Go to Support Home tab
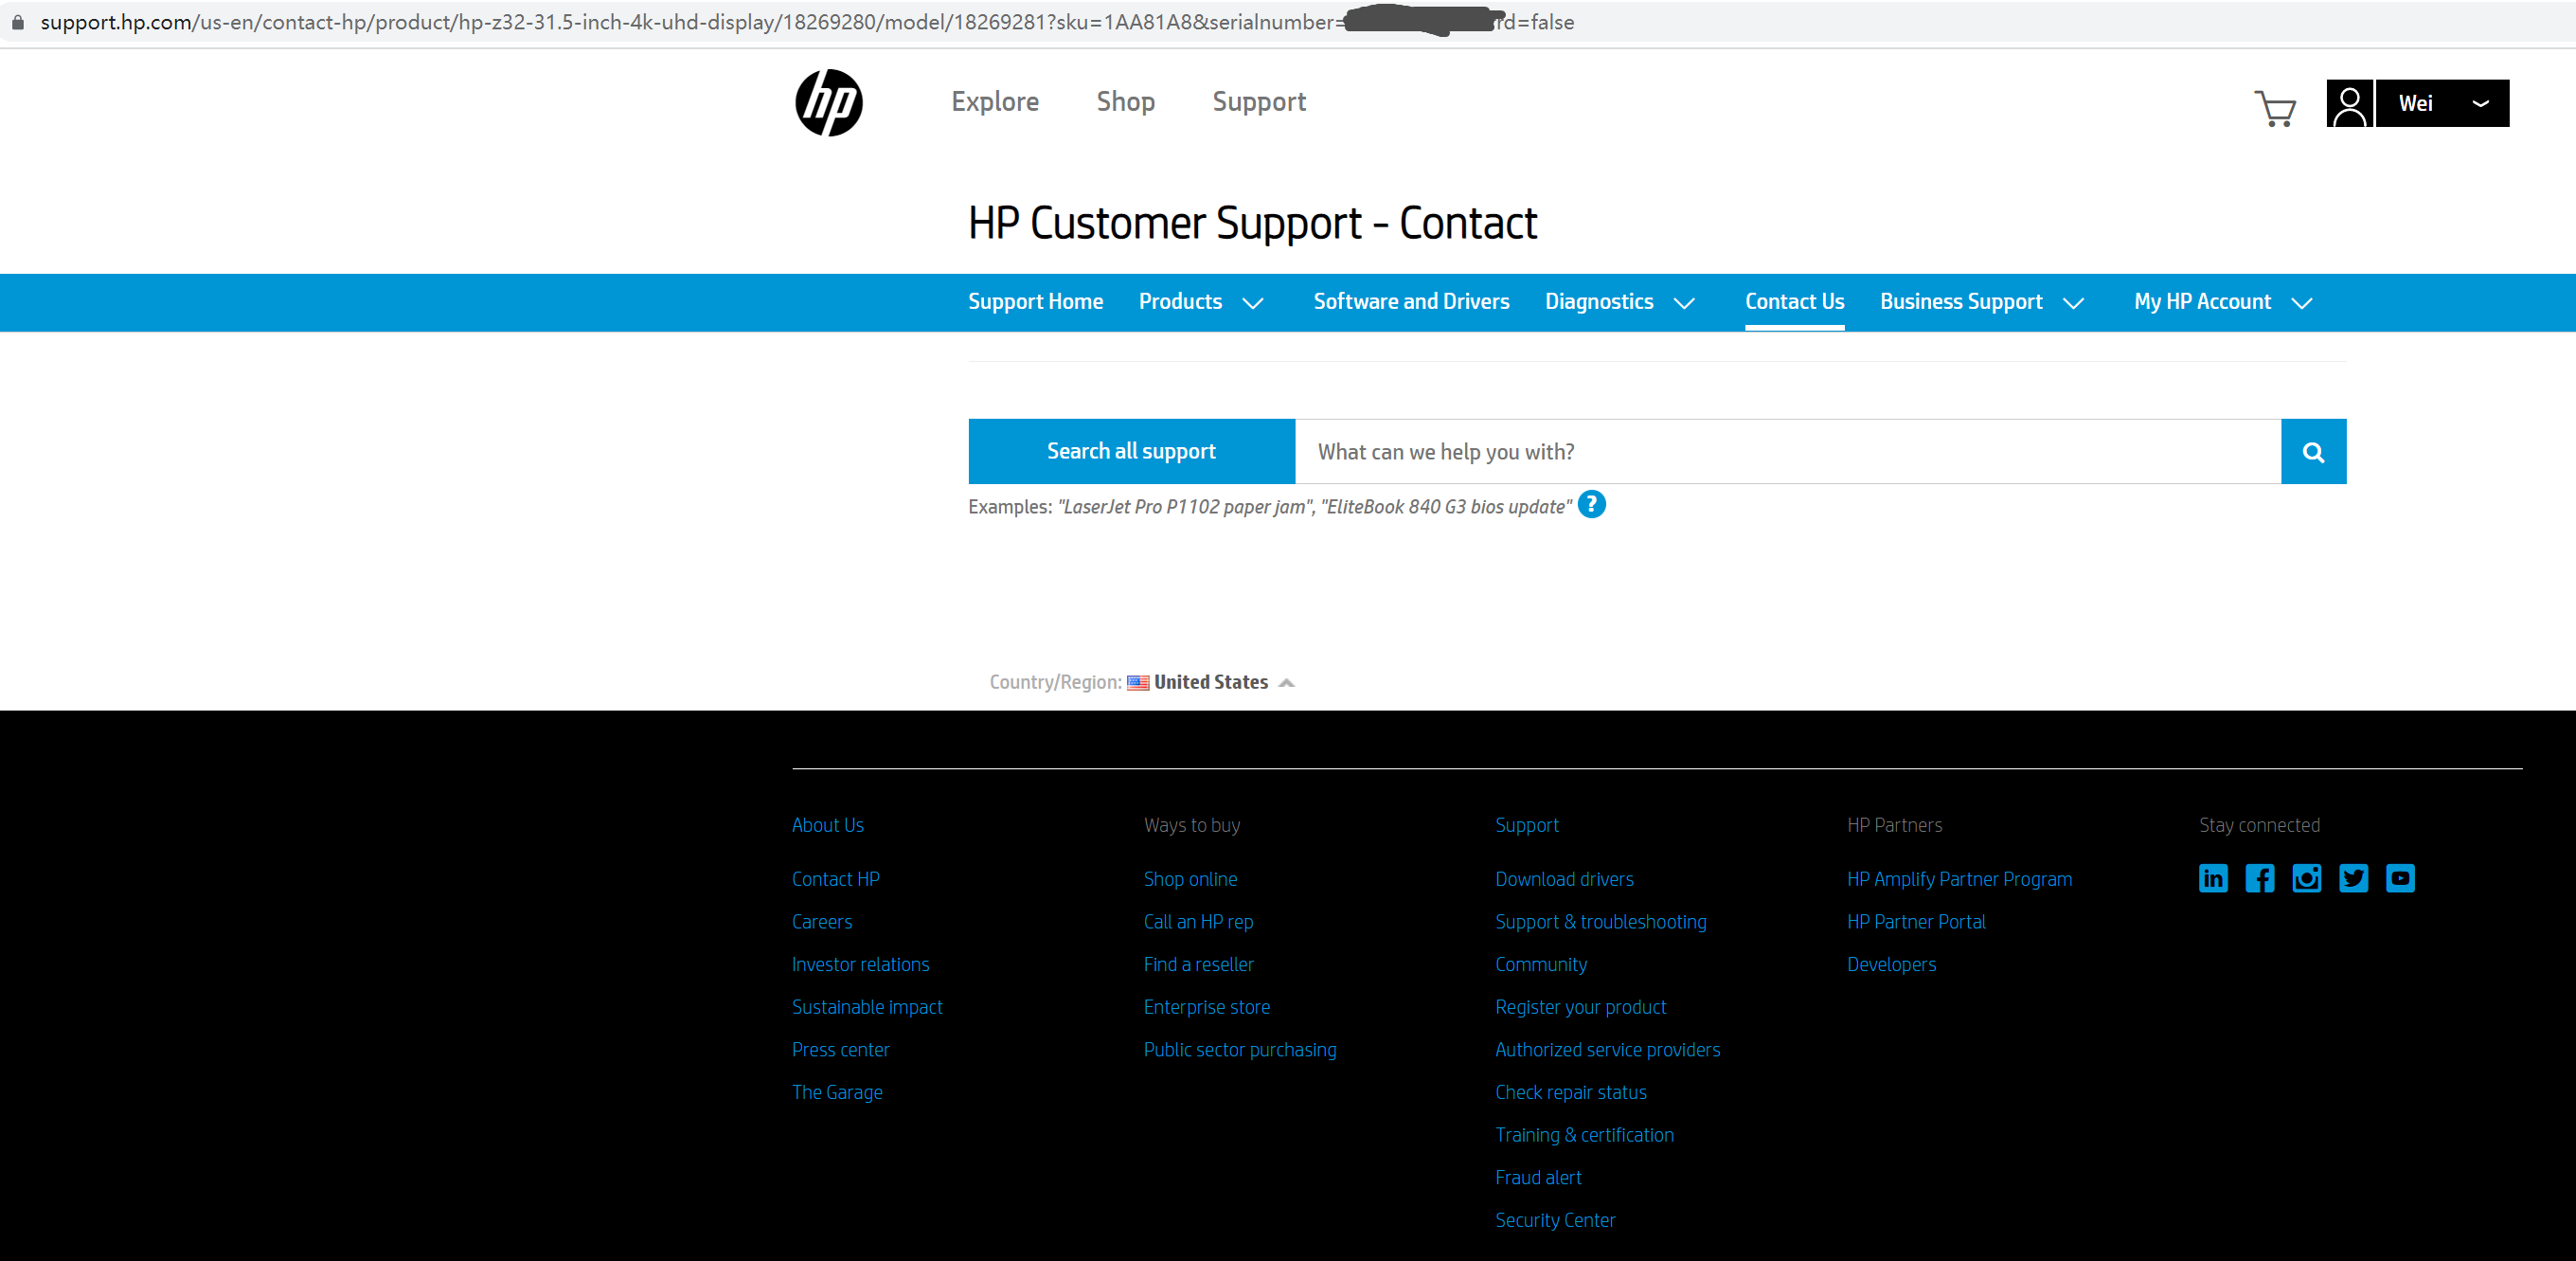The width and height of the screenshot is (2576, 1261). (x=1035, y=302)
